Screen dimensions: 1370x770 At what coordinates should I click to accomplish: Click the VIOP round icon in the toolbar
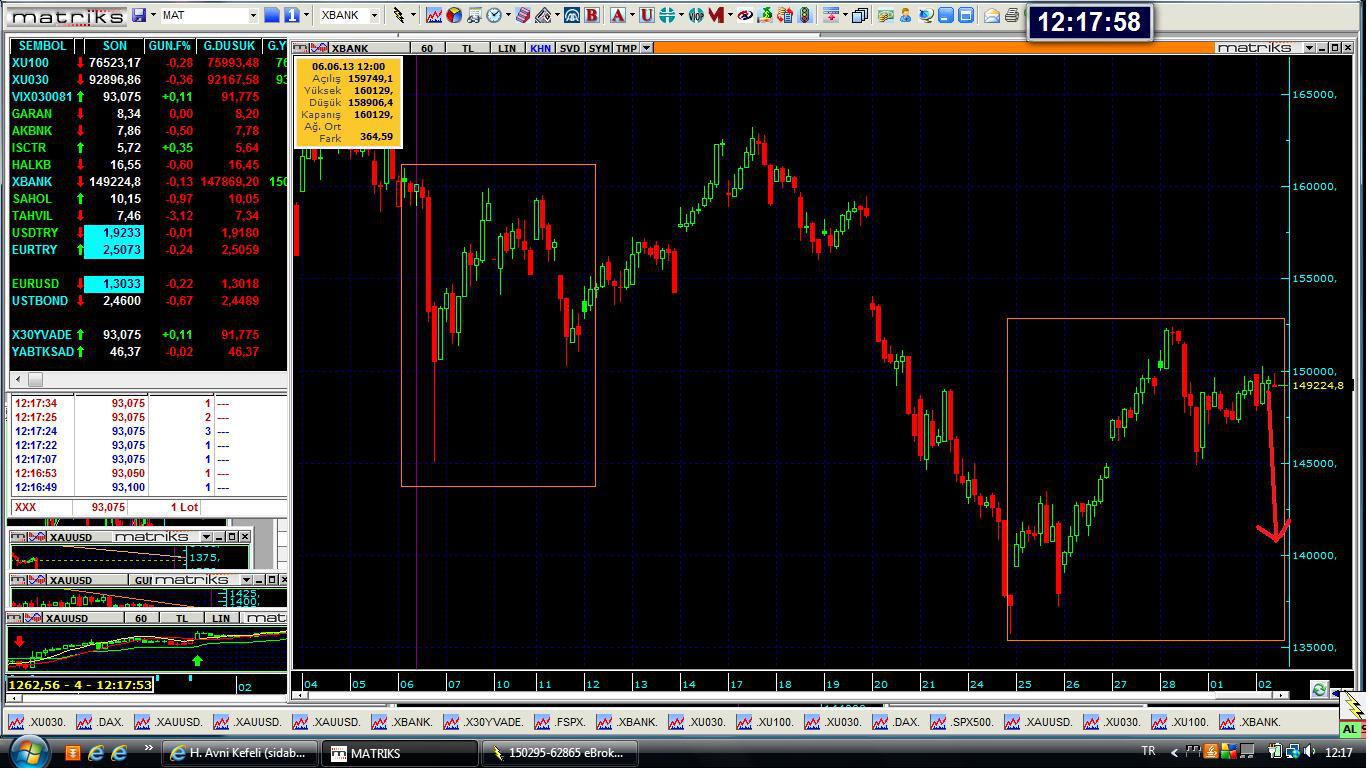pos(696,15)
